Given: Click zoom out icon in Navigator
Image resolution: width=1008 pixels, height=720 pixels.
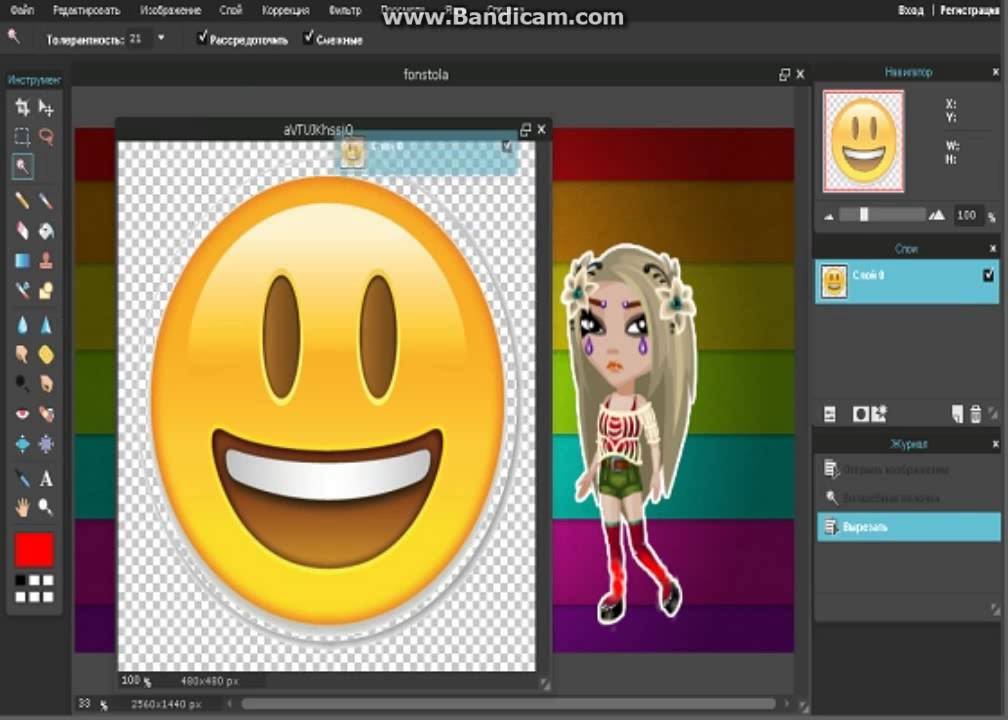Looking at the screenshot, I should click(x=829, y=217).
